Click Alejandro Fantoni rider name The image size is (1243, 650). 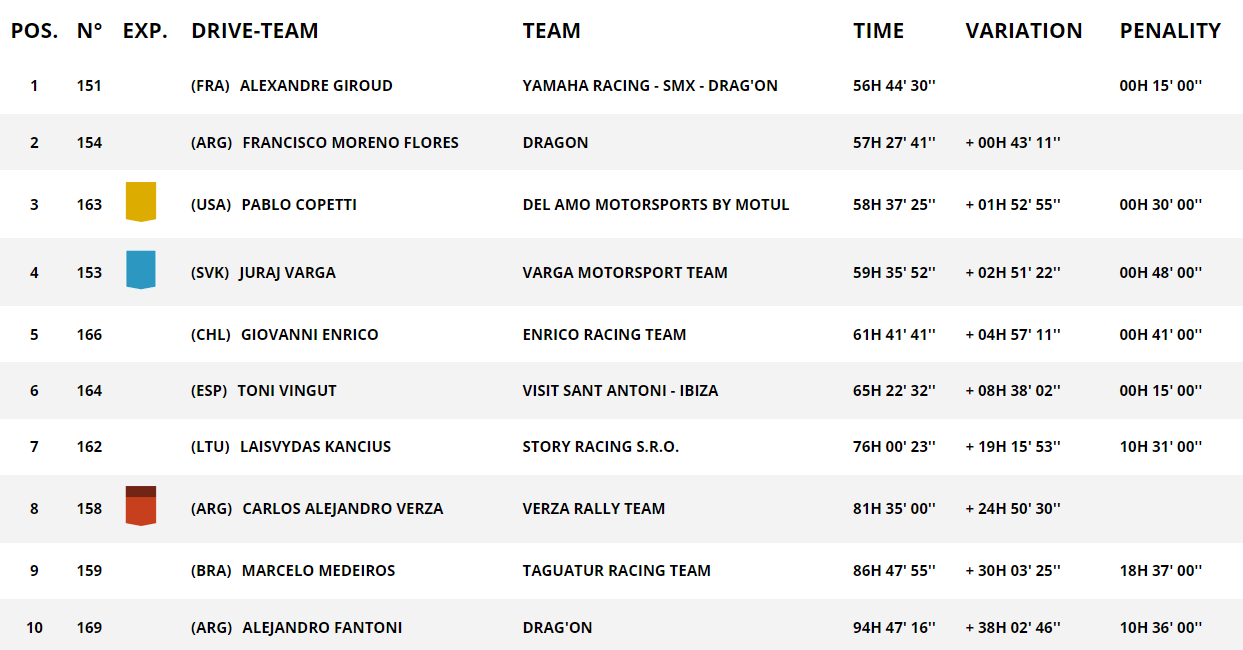322,628
